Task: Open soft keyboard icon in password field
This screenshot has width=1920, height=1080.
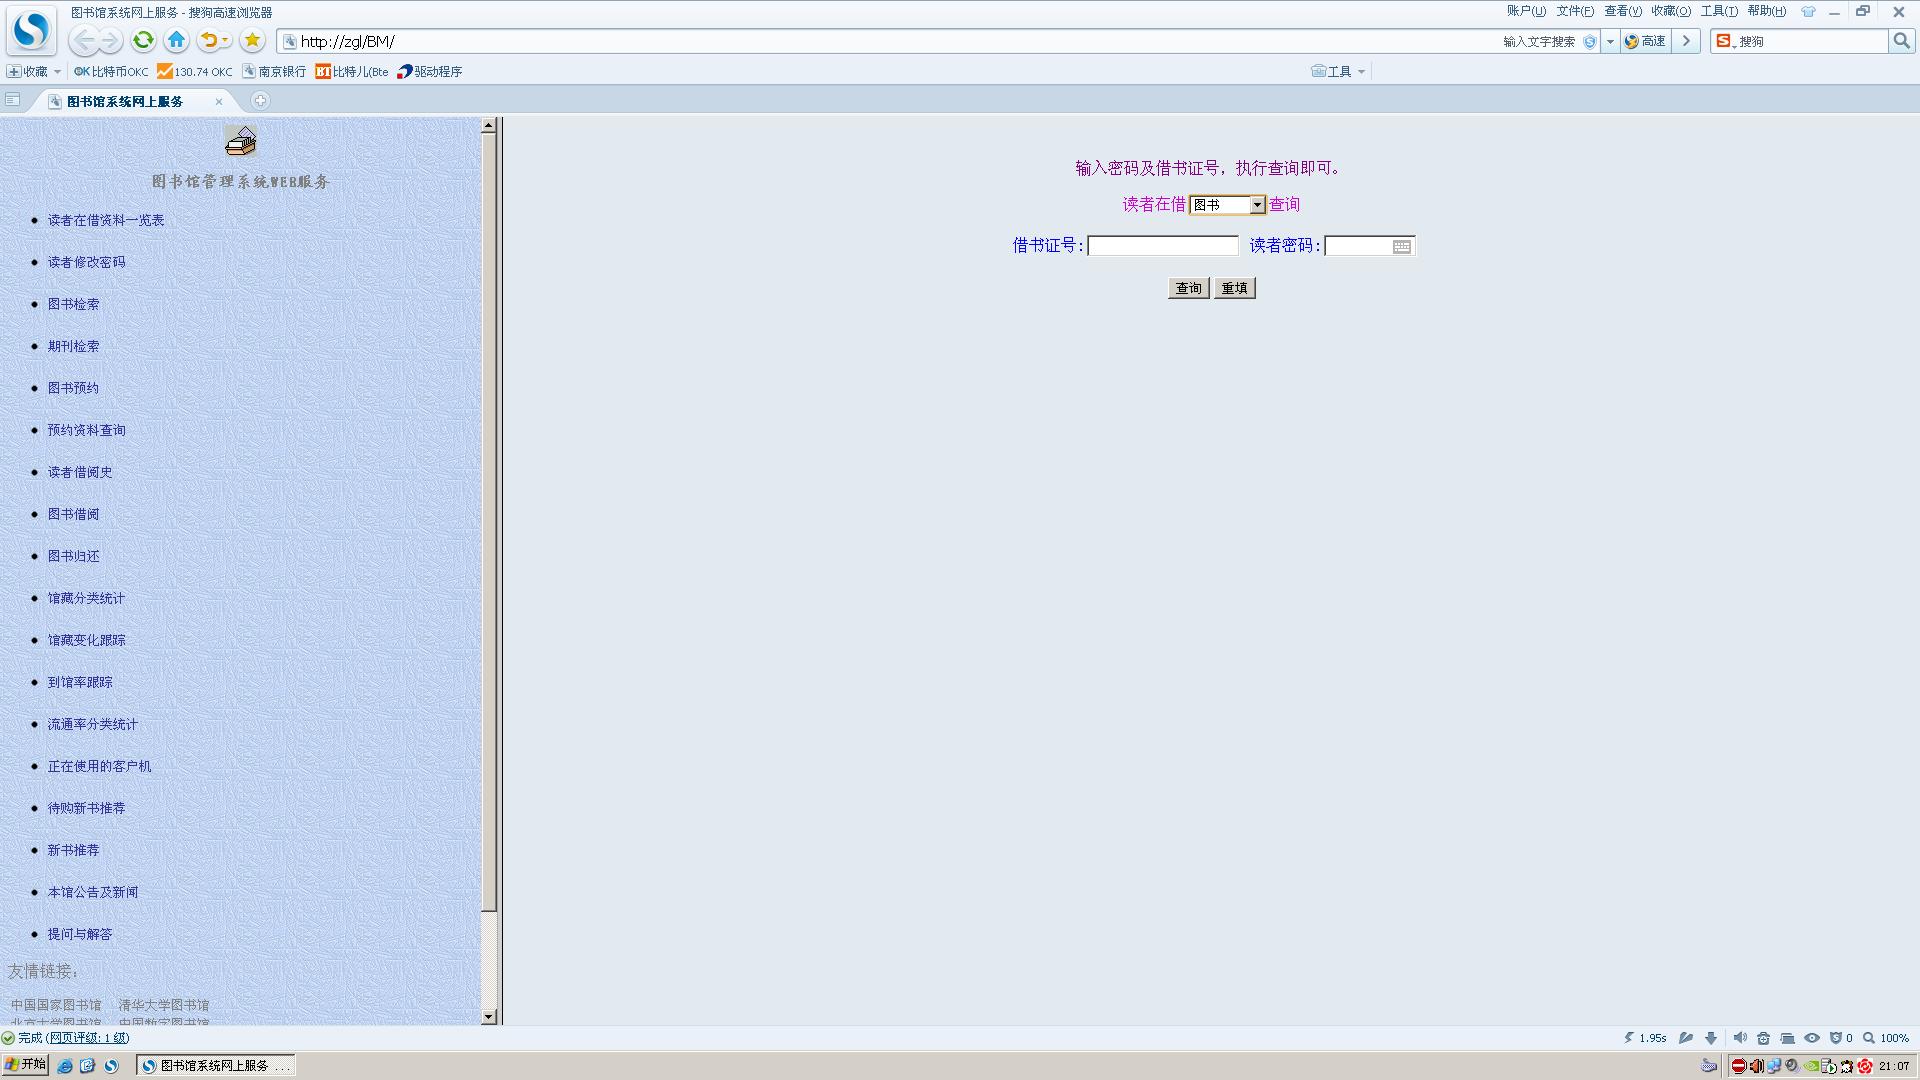Action: coord(1401,246)
